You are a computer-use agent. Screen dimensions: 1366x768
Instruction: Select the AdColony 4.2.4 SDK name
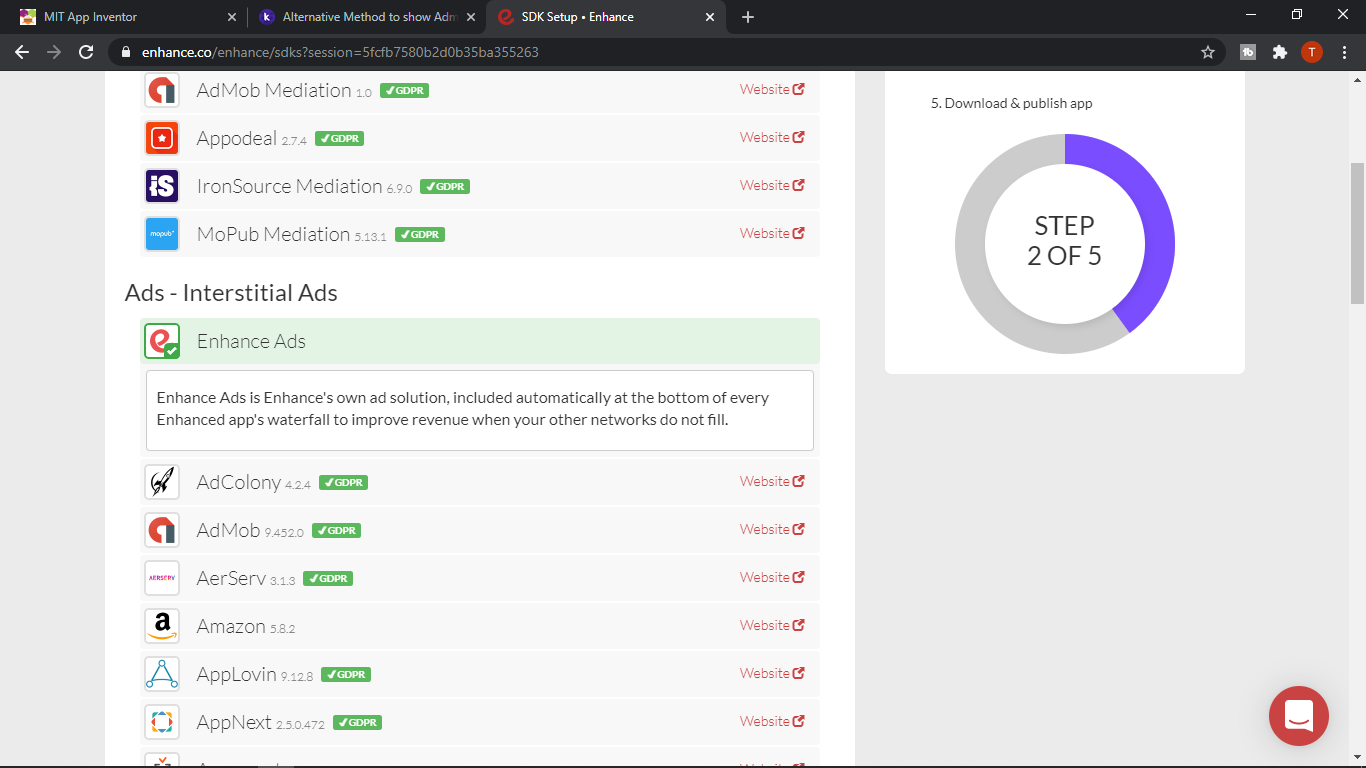coord(255,483)
